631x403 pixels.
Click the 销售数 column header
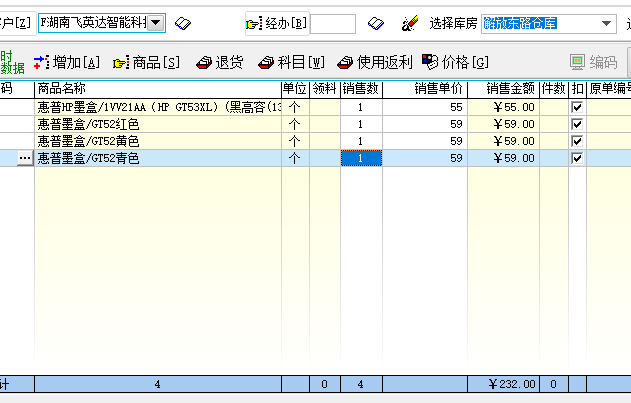361,89
